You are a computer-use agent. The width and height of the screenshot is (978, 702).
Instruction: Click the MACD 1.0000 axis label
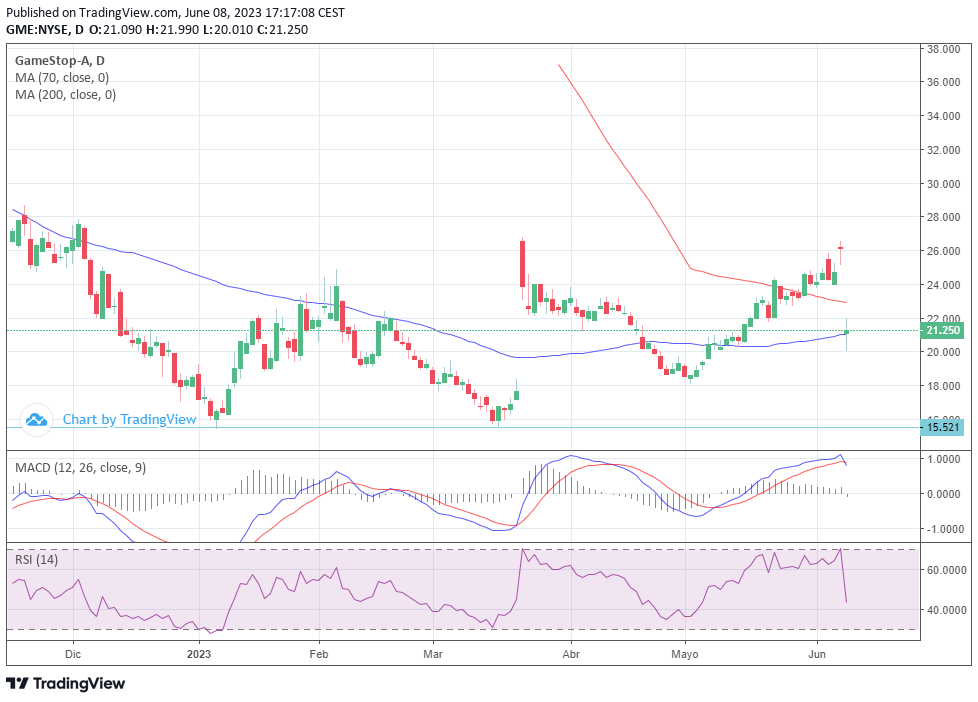click(945, 459)
